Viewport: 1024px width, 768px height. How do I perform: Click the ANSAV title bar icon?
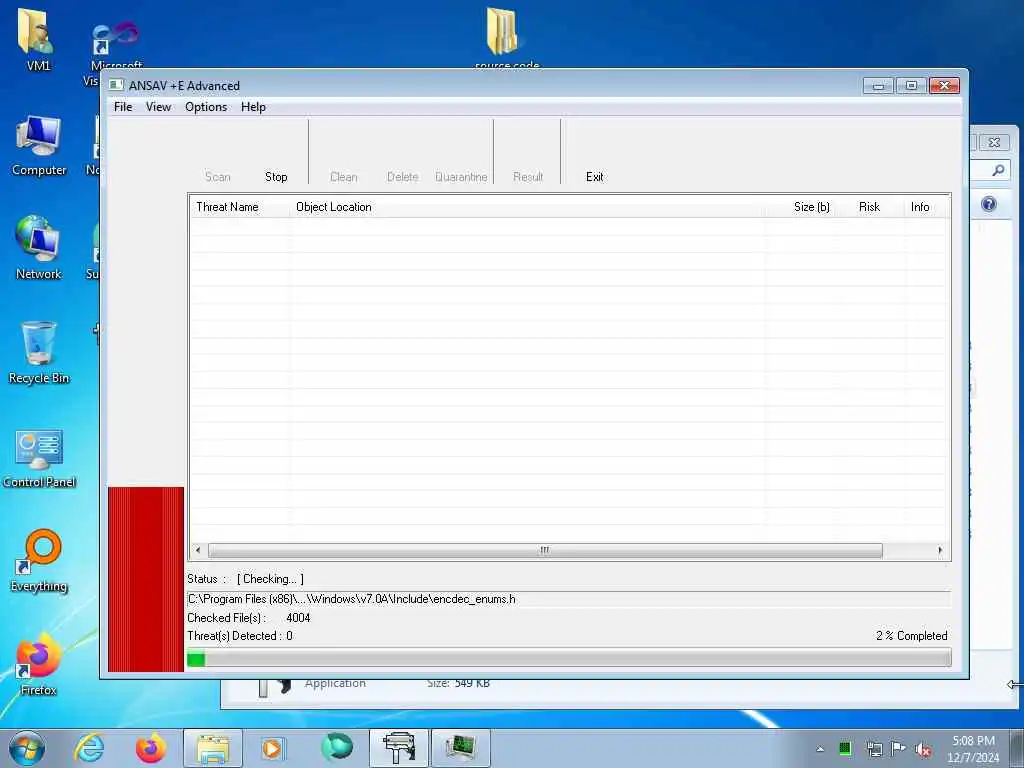(116, 86)
